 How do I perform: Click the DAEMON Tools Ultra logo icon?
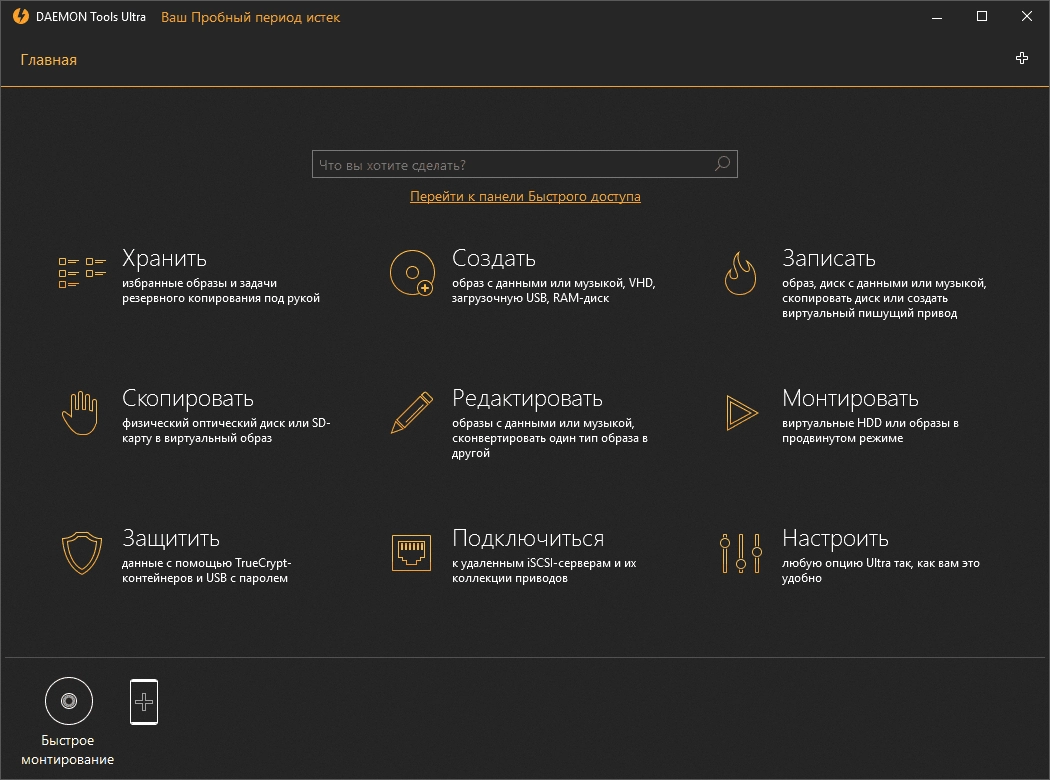pyautogui.click(x=21, y=16)
